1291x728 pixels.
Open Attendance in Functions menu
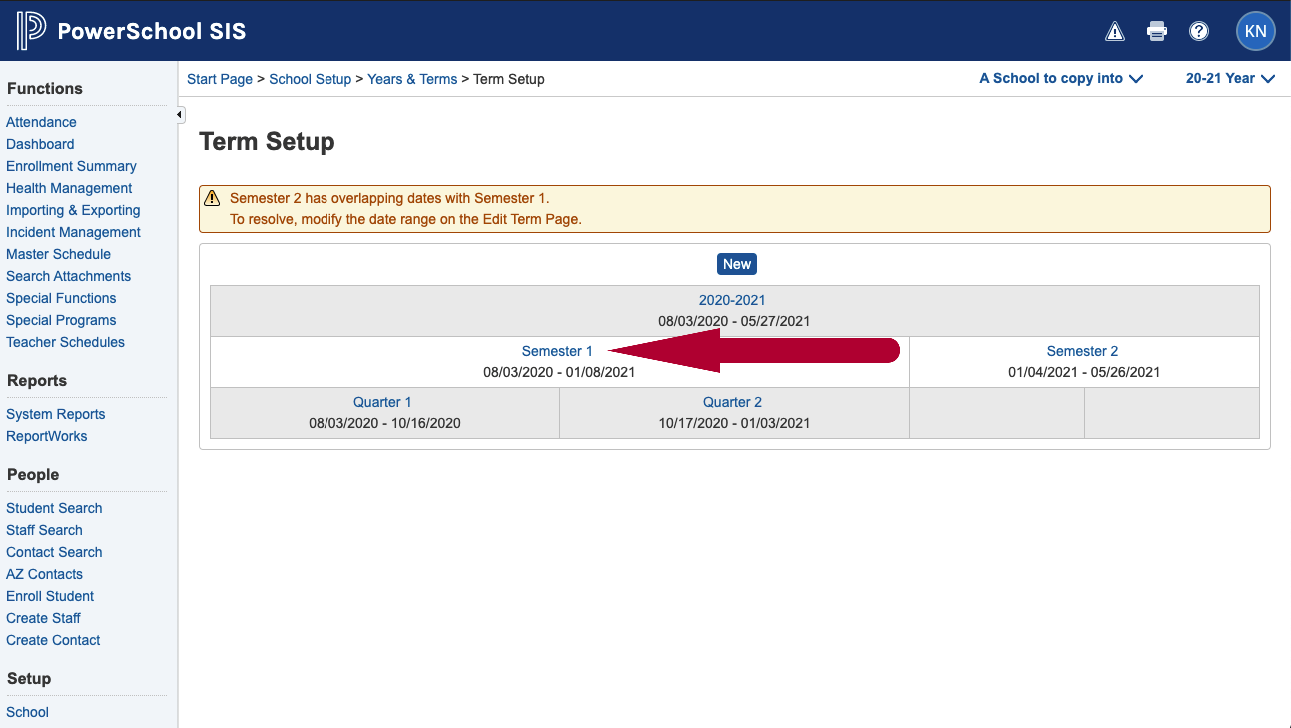41,122
